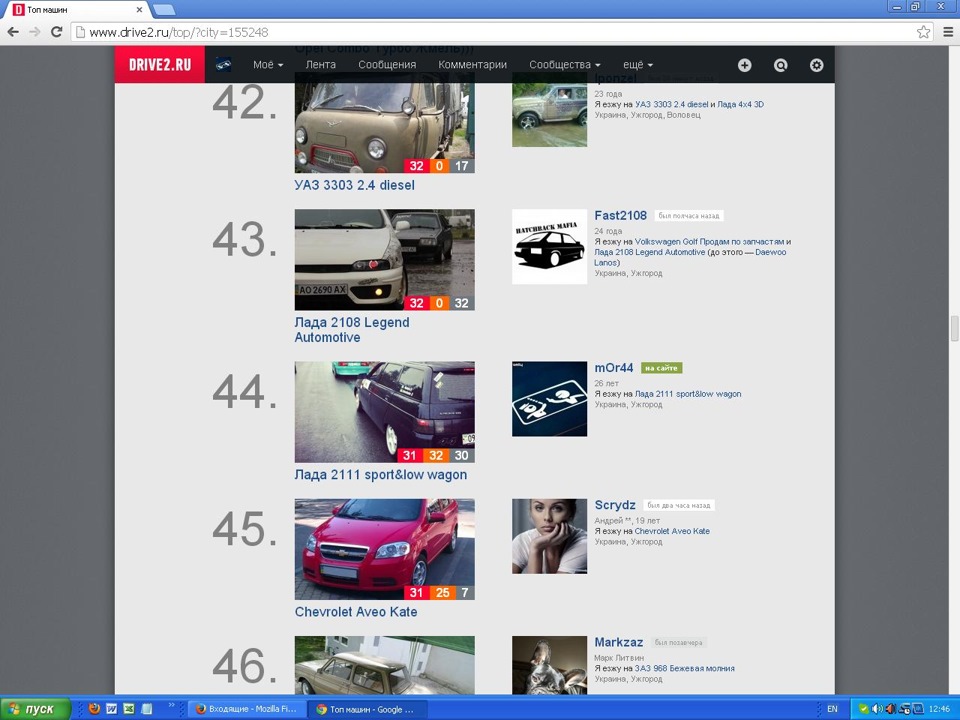
Task: Click the dark Lada 2111 wagon thumbnail
Action: click(x=384, y=411)
